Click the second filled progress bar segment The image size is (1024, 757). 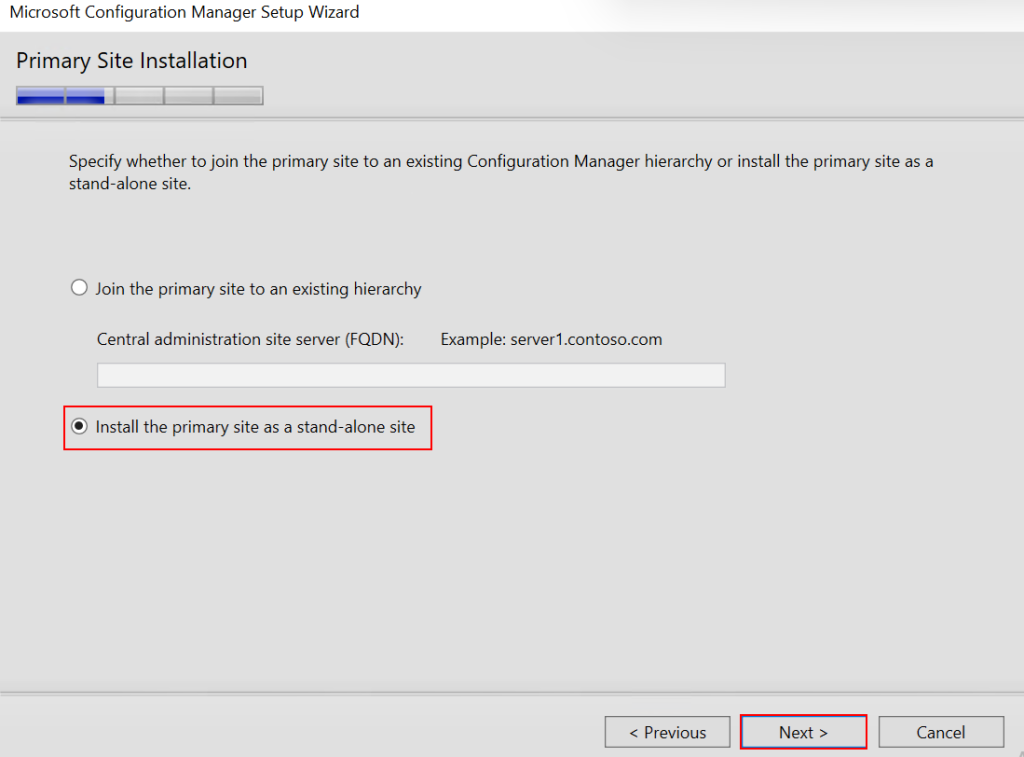(x=90, y=96)
